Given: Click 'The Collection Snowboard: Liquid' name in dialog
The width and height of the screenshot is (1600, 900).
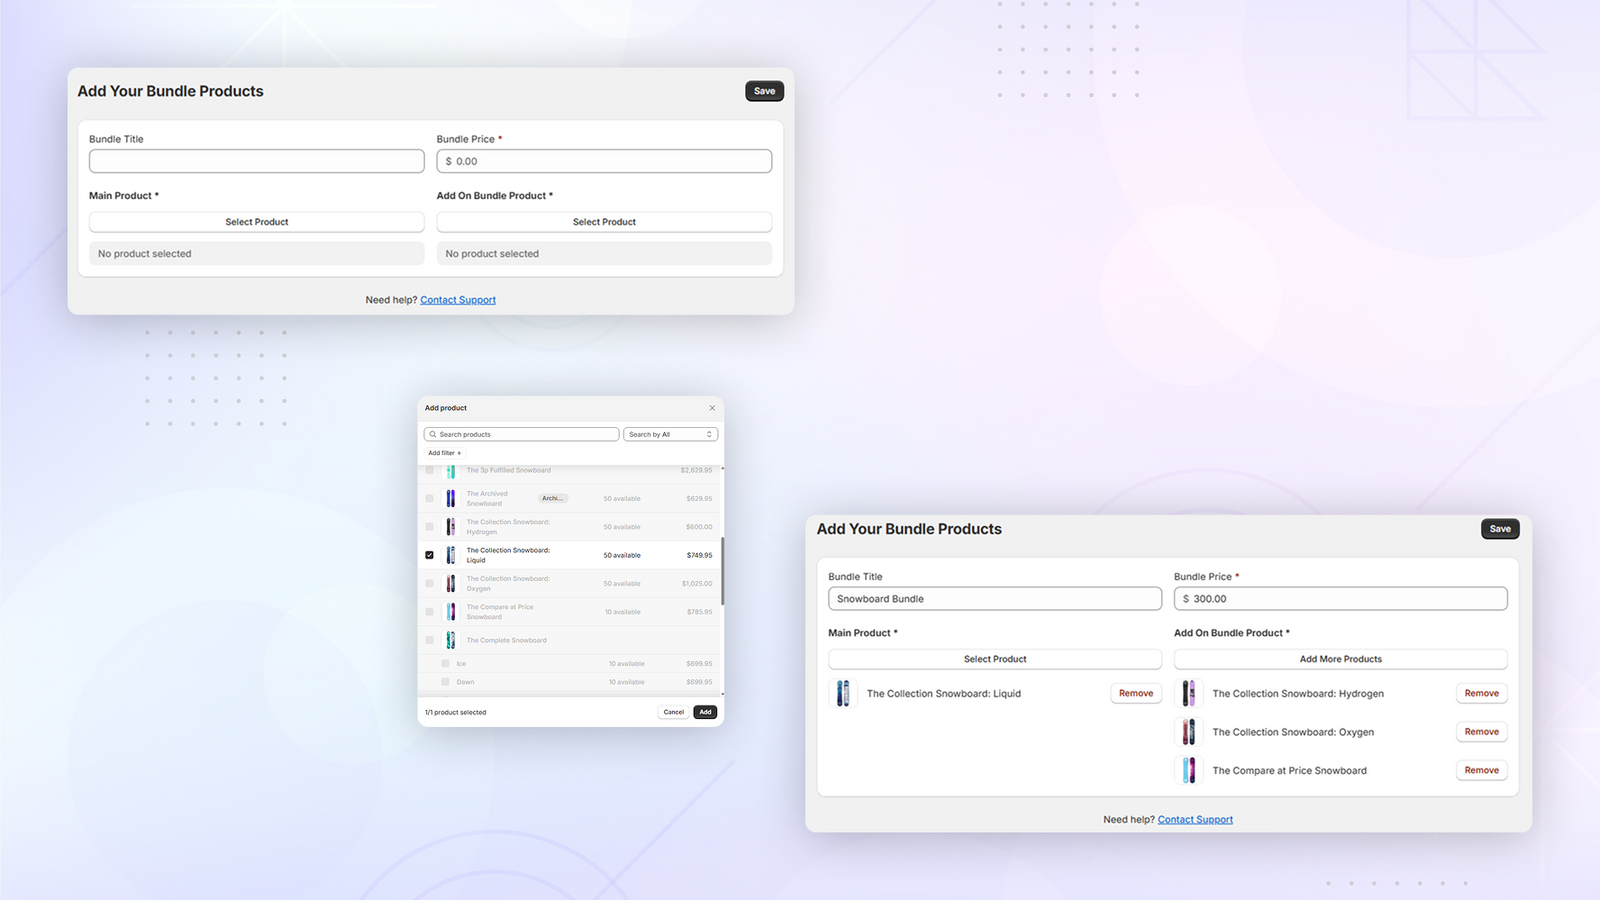Looking at the screenshot, I should pyautogui.click(x=508, y=555).
